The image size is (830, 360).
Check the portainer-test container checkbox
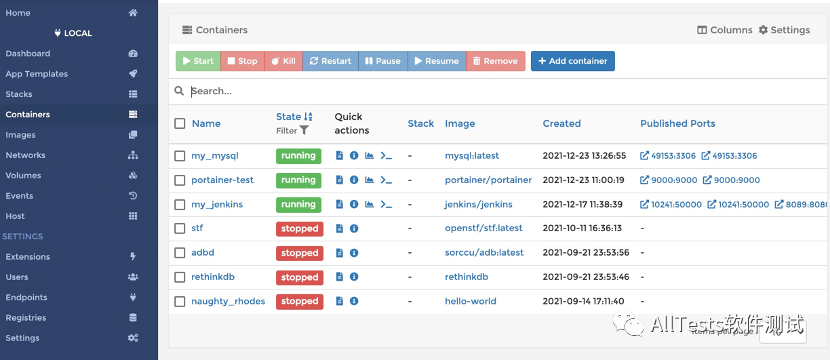[180, 180]
